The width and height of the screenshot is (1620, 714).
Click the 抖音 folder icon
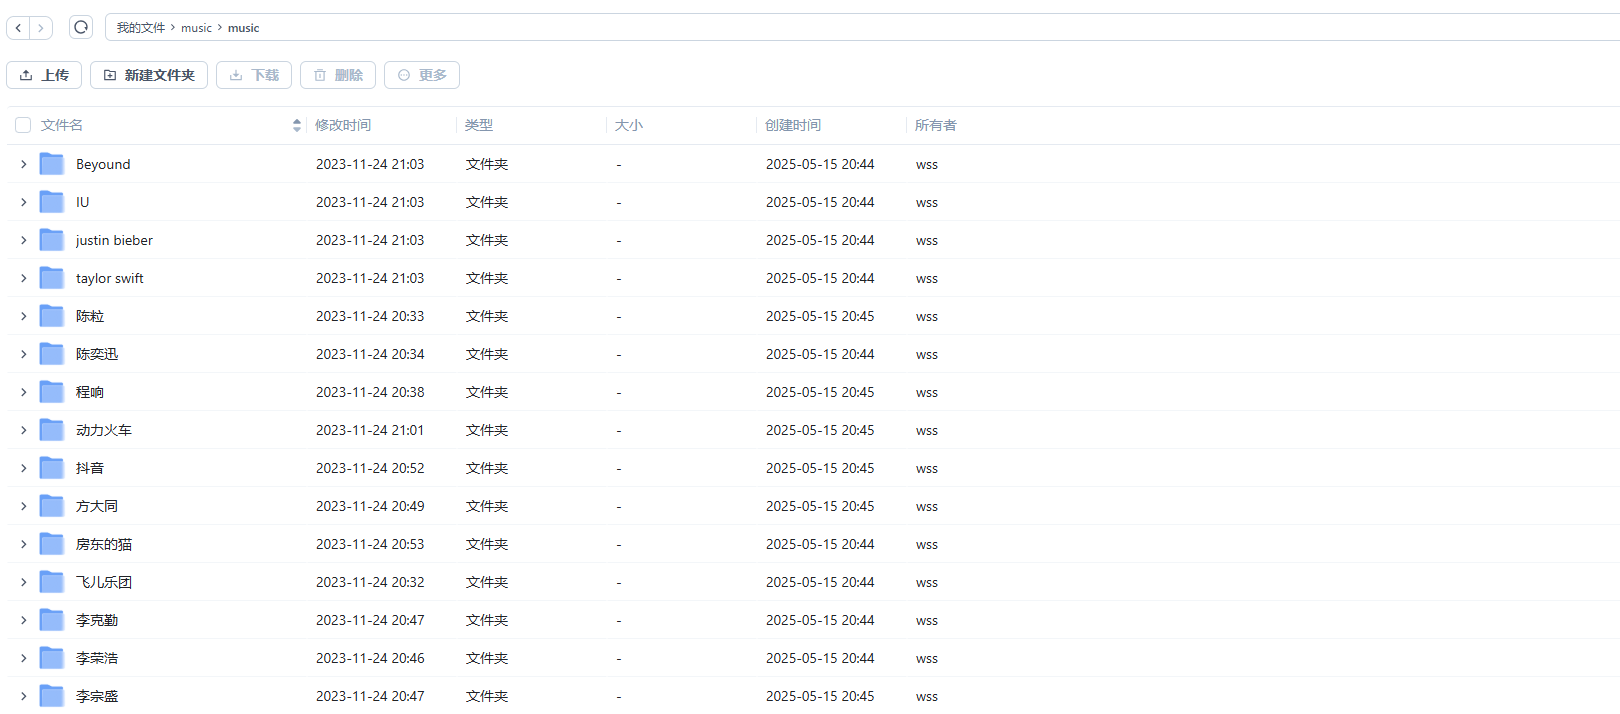[52, 468]
